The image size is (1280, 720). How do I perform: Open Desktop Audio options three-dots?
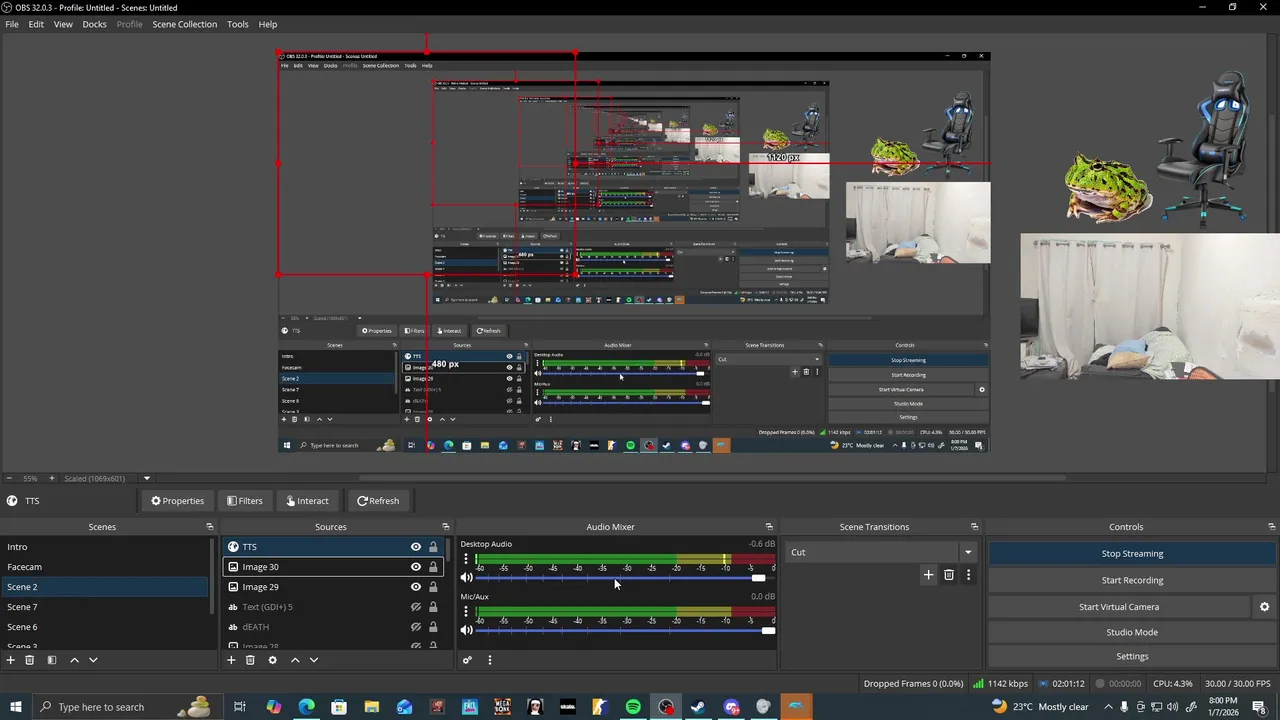[x=465, y=559]
